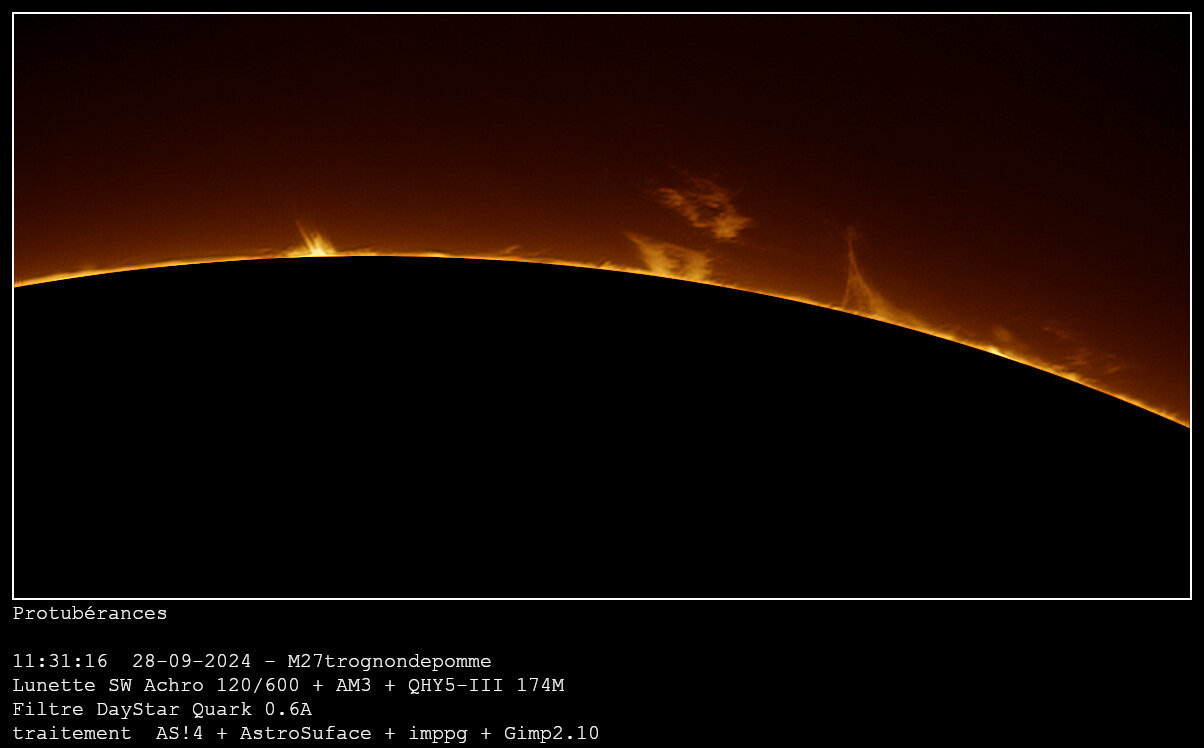Click the author name 'M27trognondepomme'
The image size is (1204, 748).
pyautogui.click(x=389, y=662)
